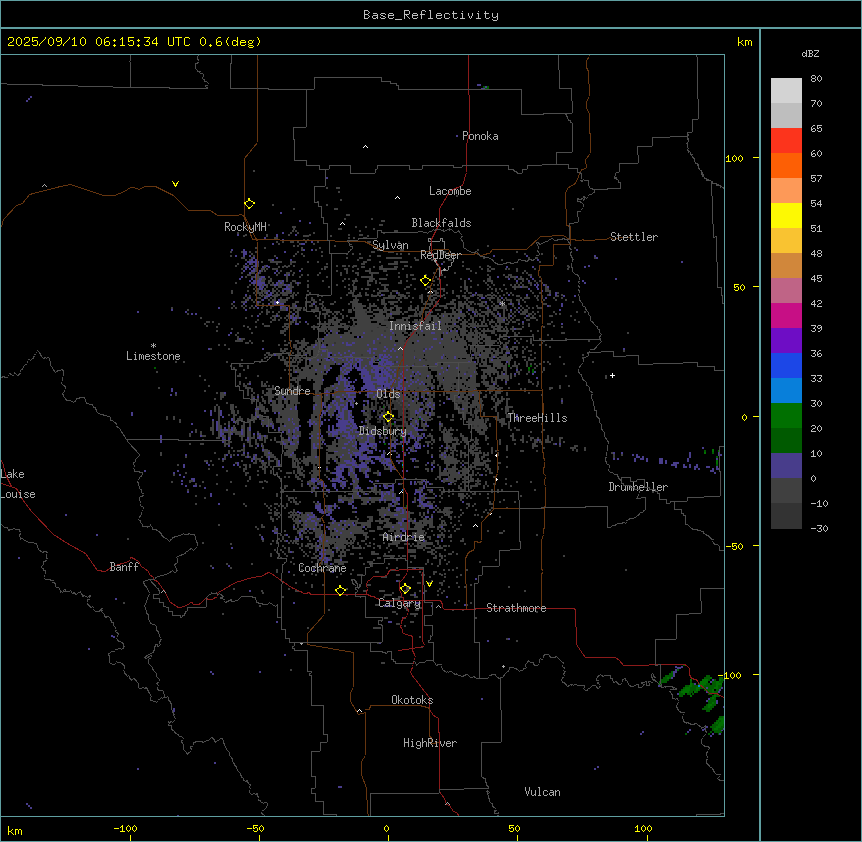This screenshot has height=842, width=862.
Task: Select the Stettler label
Action: (634, 237)
